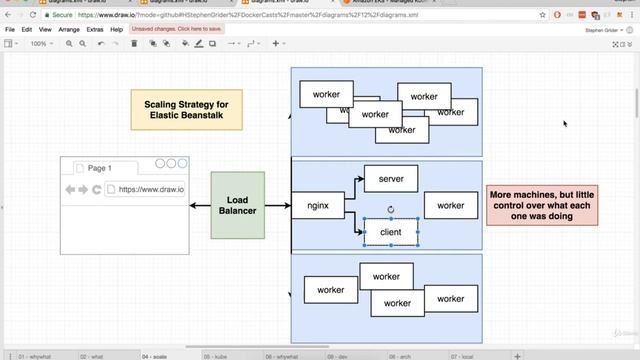This screenshot has width=640, height=360.
Task: Click Unsaved changes save notice
Action: tap(177, 29)
